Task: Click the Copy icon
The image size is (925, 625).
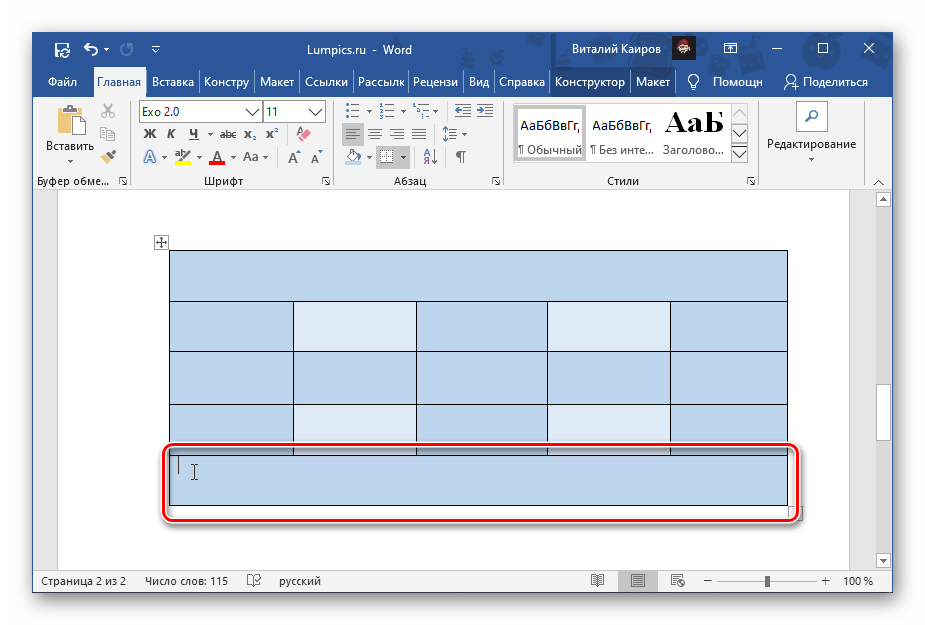Action: (x=107, y=134)
